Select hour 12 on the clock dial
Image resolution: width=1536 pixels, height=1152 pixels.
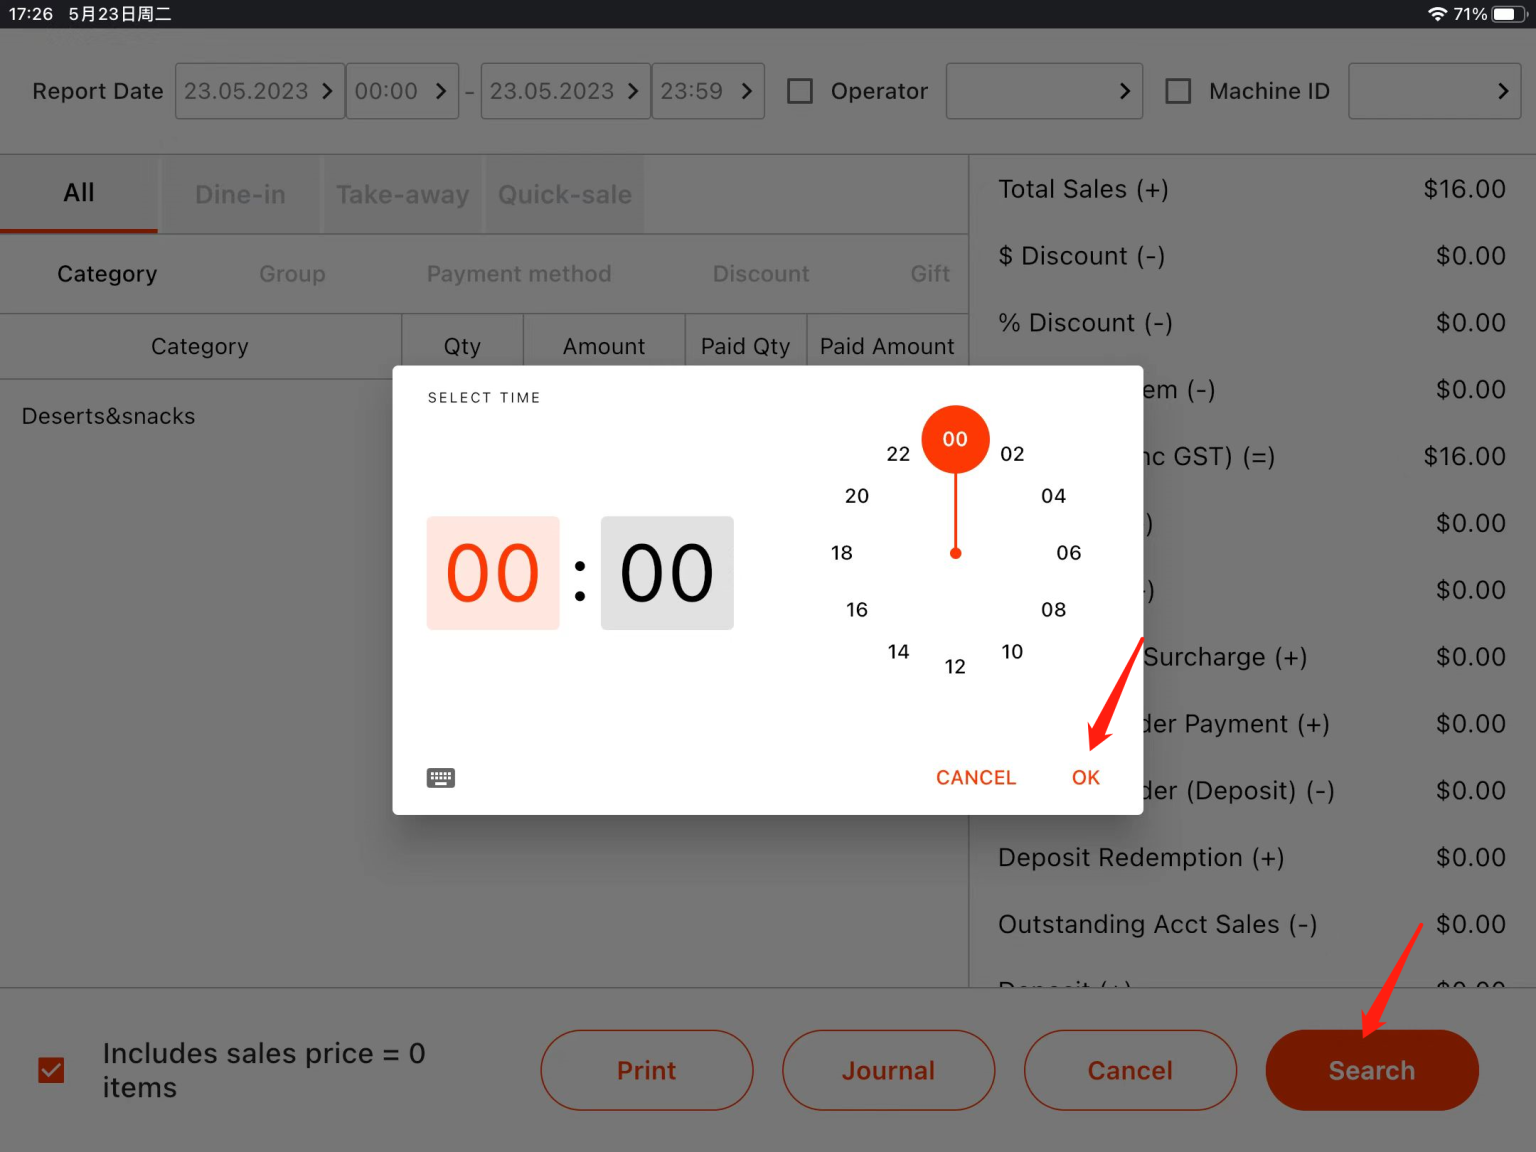955,665
